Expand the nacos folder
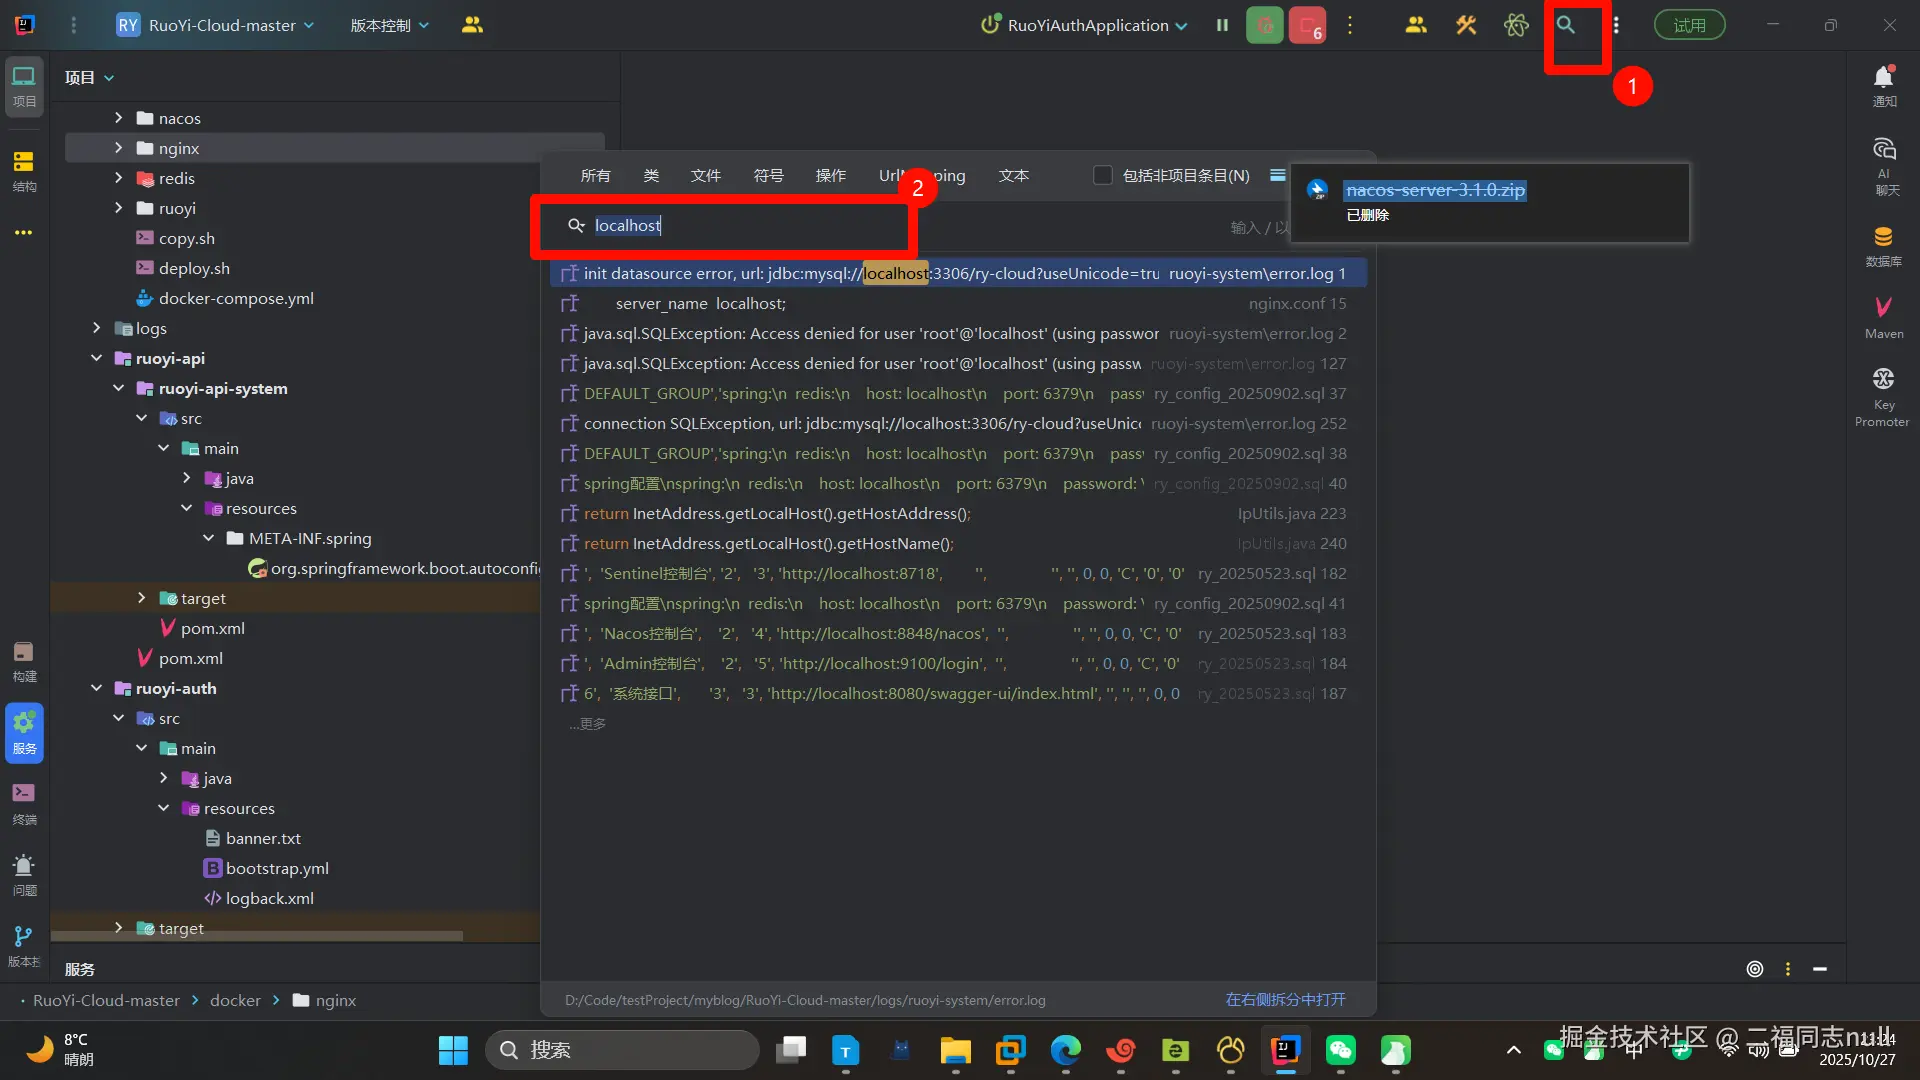Image resolution: width=1920 pixels, height=1080 pixels. (119, 118)
